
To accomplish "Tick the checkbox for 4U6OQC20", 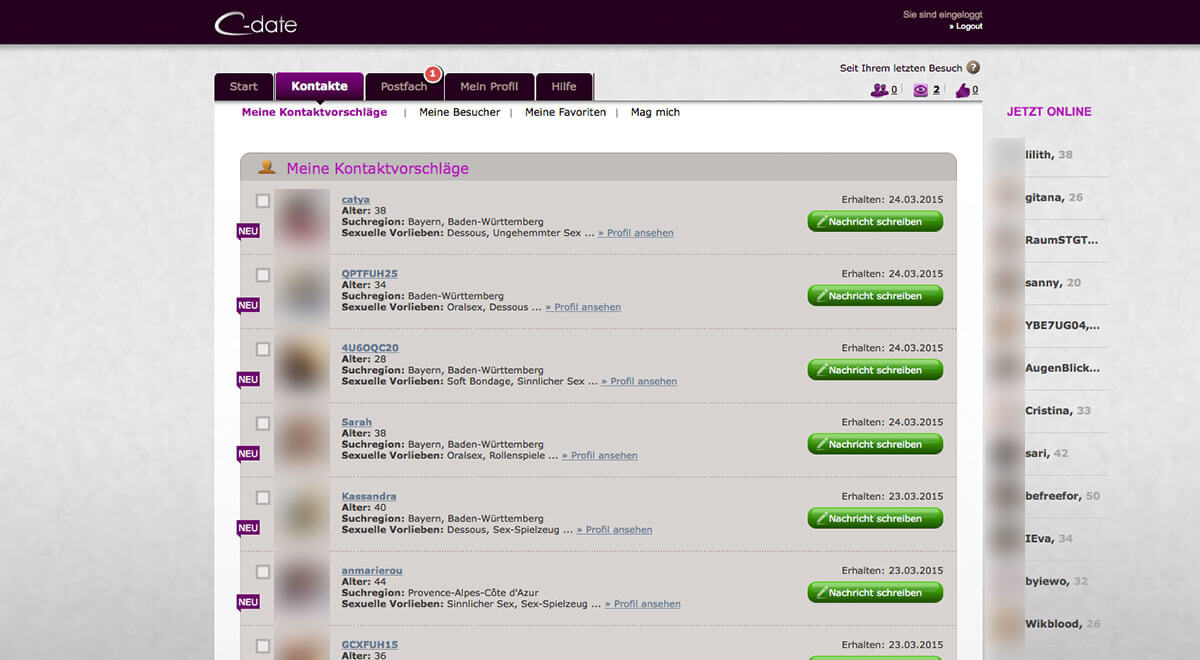I will pos(263,349).
